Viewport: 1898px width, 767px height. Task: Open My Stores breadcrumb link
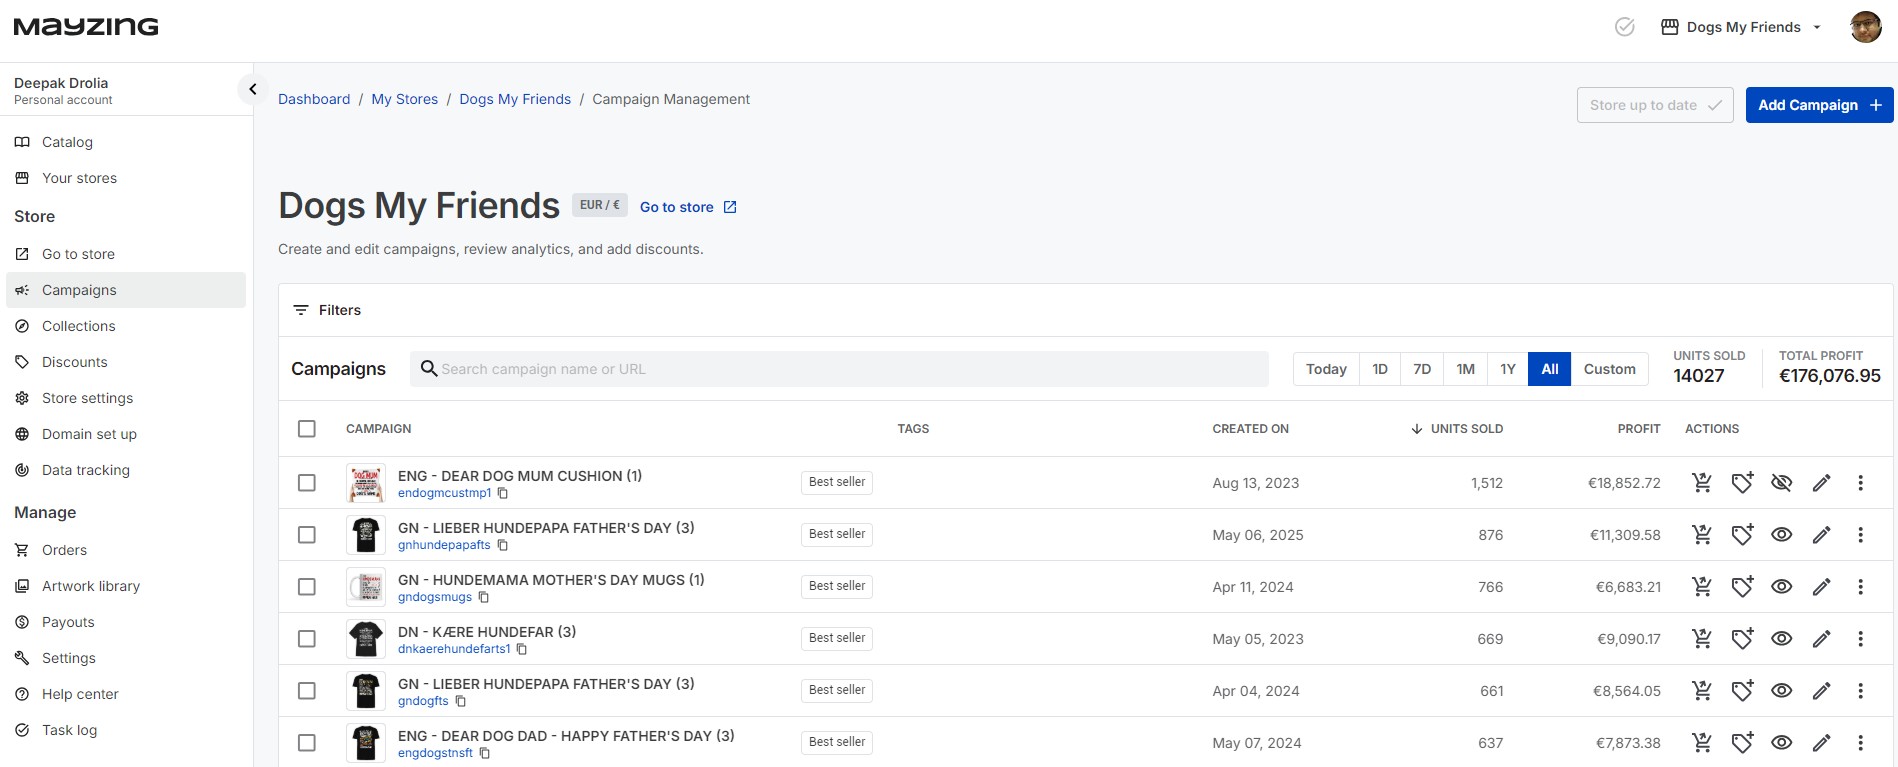click(405, 99)
